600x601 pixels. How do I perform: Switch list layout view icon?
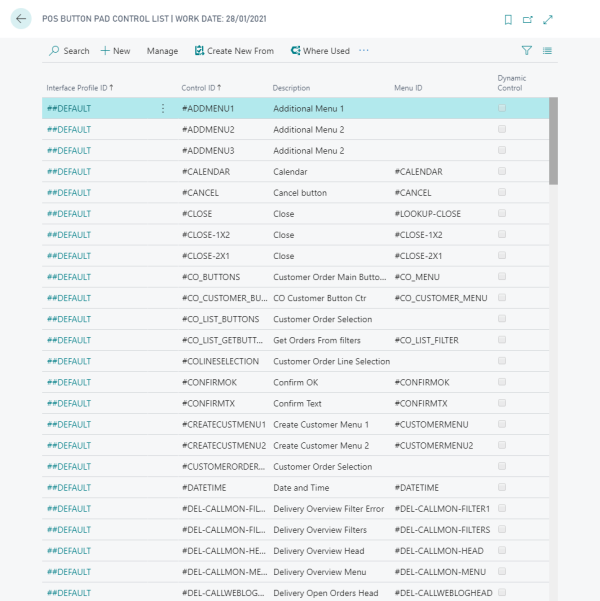(548, 50)
